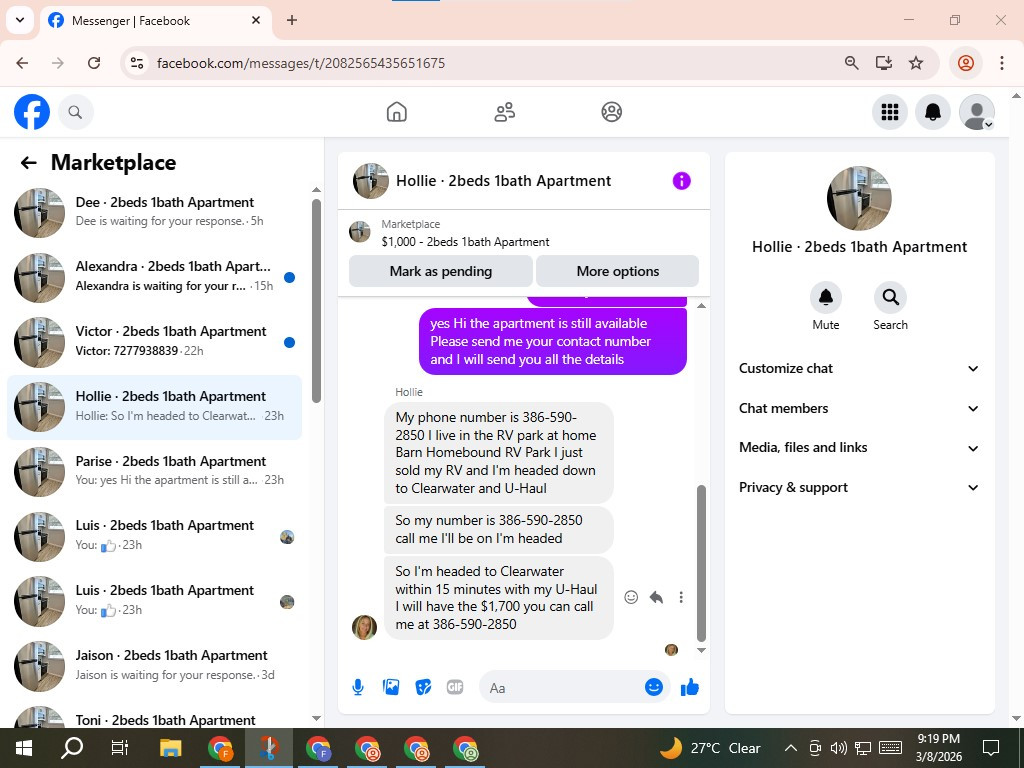This screenshot has height=768, width=1024.
Task: Focus the Aa message input field
Action: click(562, 688)
